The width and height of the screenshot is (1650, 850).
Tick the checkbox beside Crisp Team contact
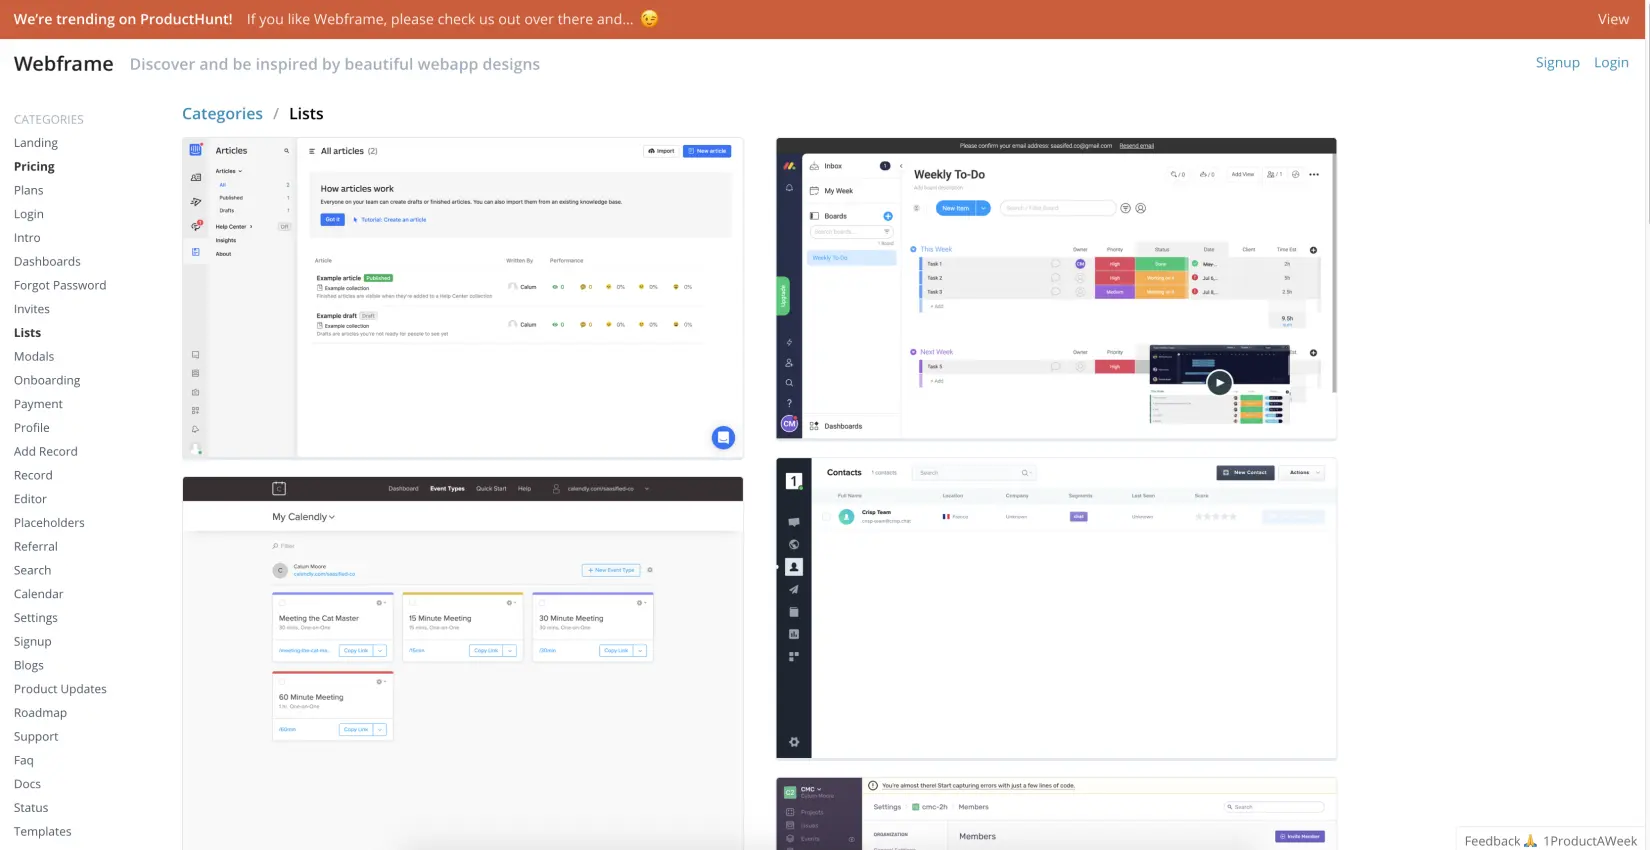[x=826, y=517]
